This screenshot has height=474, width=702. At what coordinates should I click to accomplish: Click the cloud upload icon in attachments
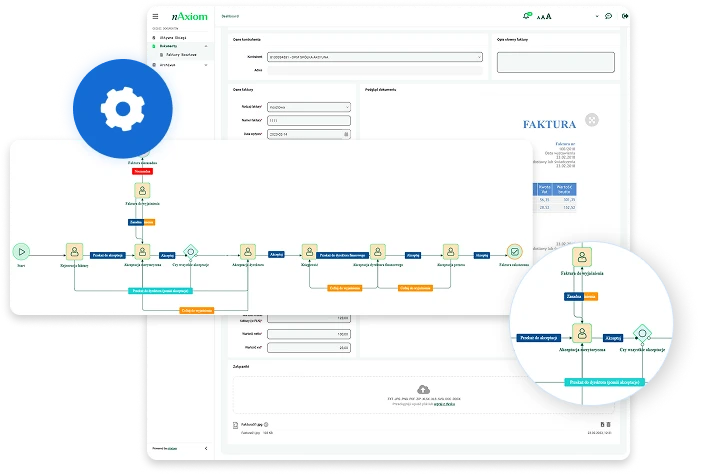click(423, 389)
